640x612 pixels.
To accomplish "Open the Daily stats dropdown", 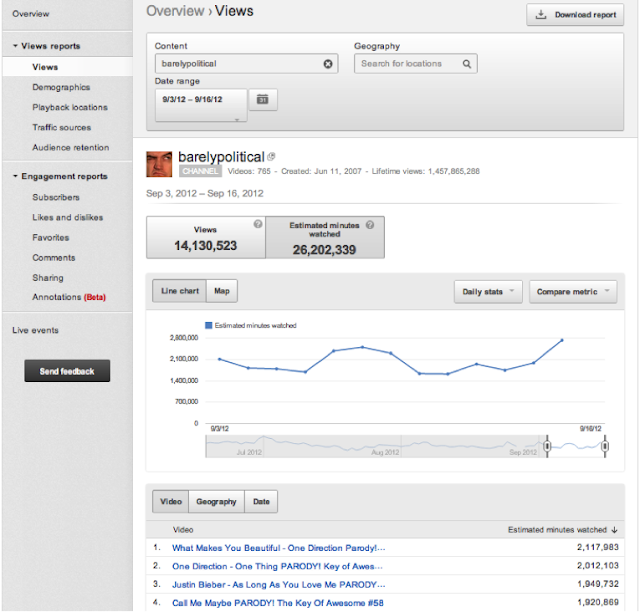I will coord(488,292).
